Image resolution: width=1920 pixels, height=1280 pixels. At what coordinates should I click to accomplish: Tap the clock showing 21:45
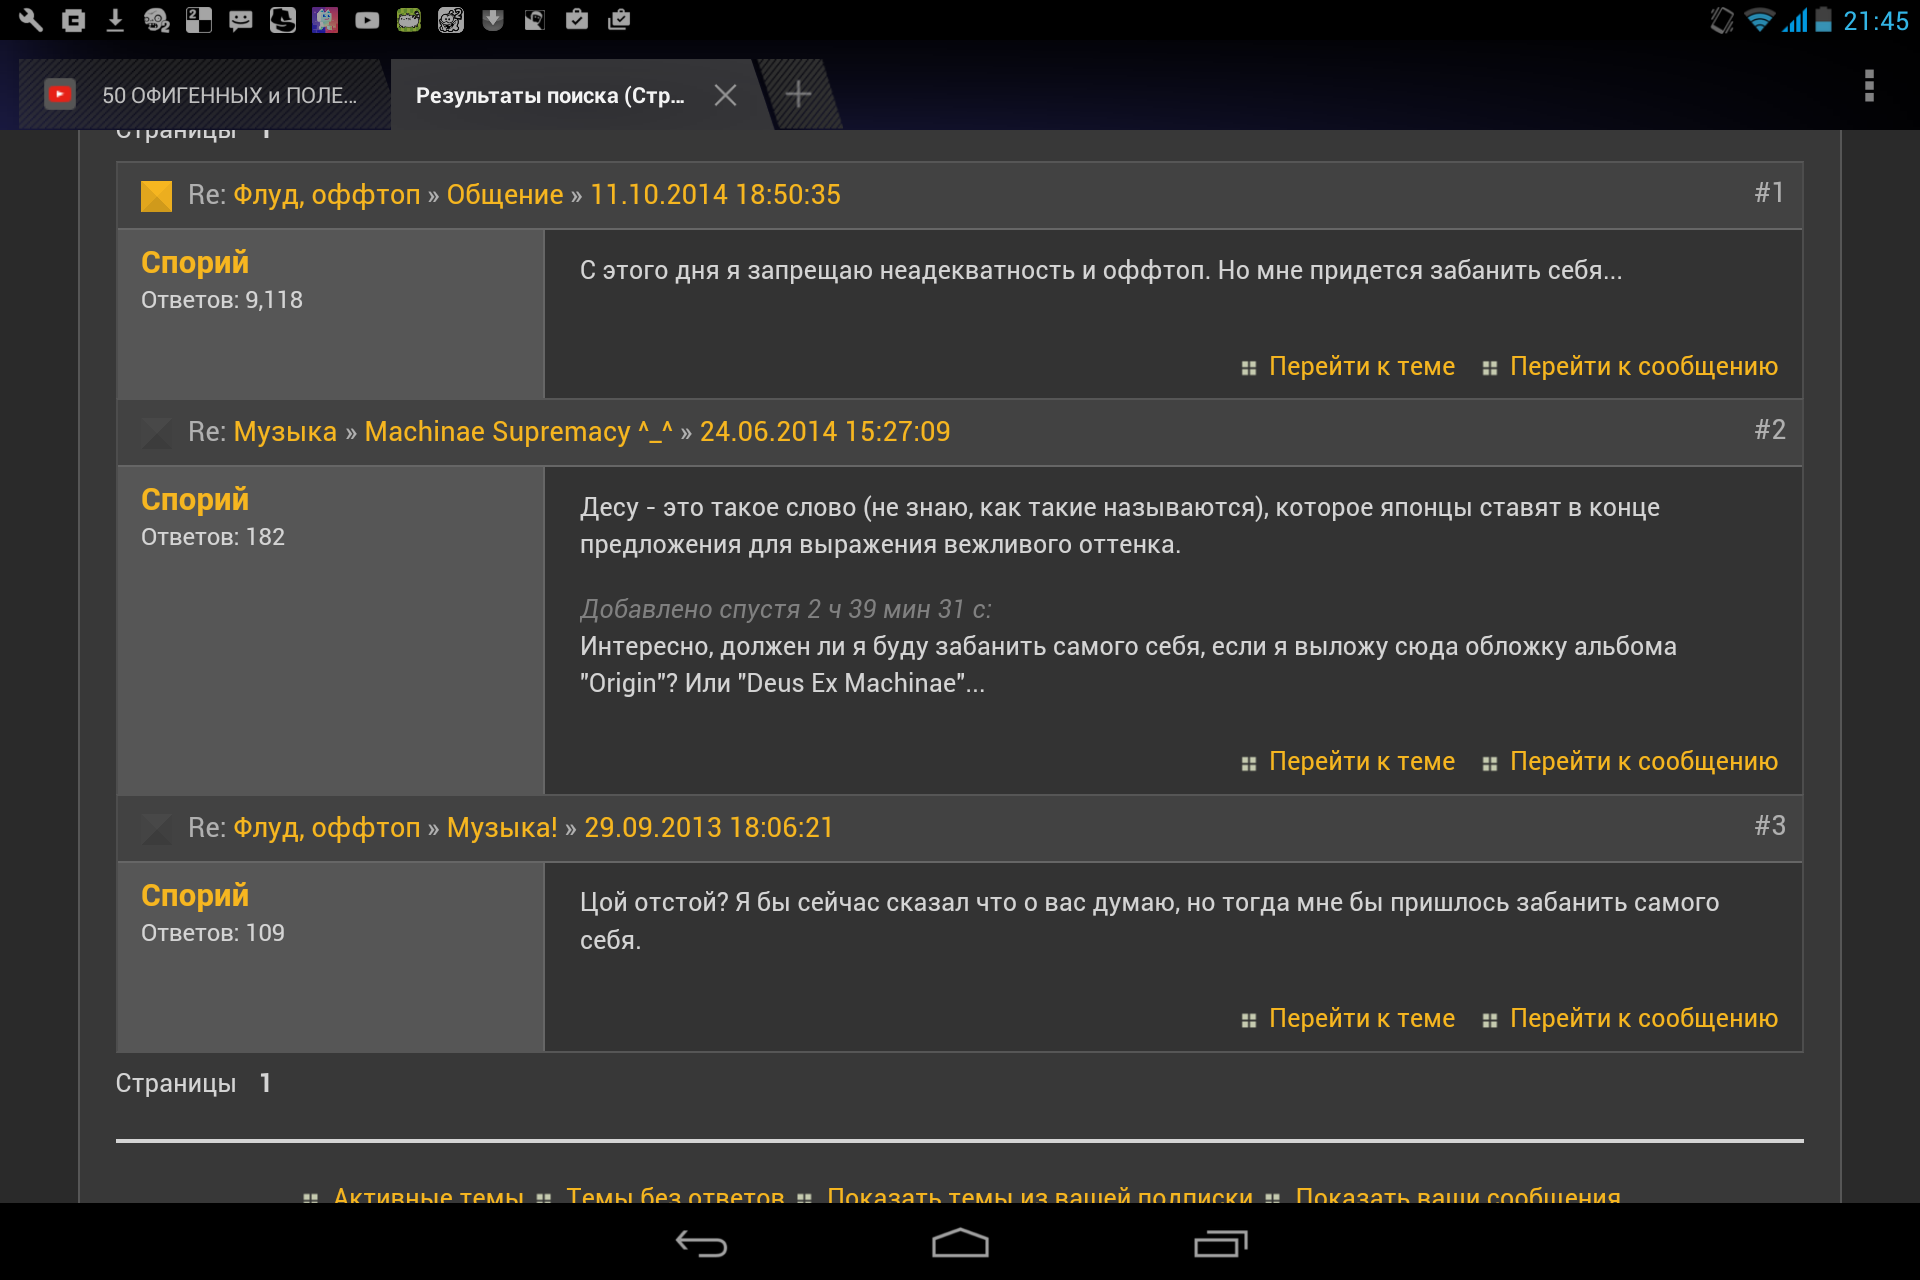[1876, 21]
